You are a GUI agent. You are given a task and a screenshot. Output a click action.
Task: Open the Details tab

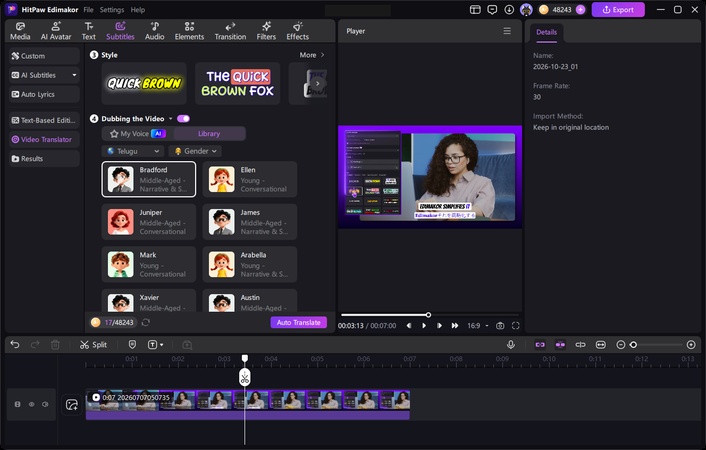pyautogui.click(x=546, y=32)
